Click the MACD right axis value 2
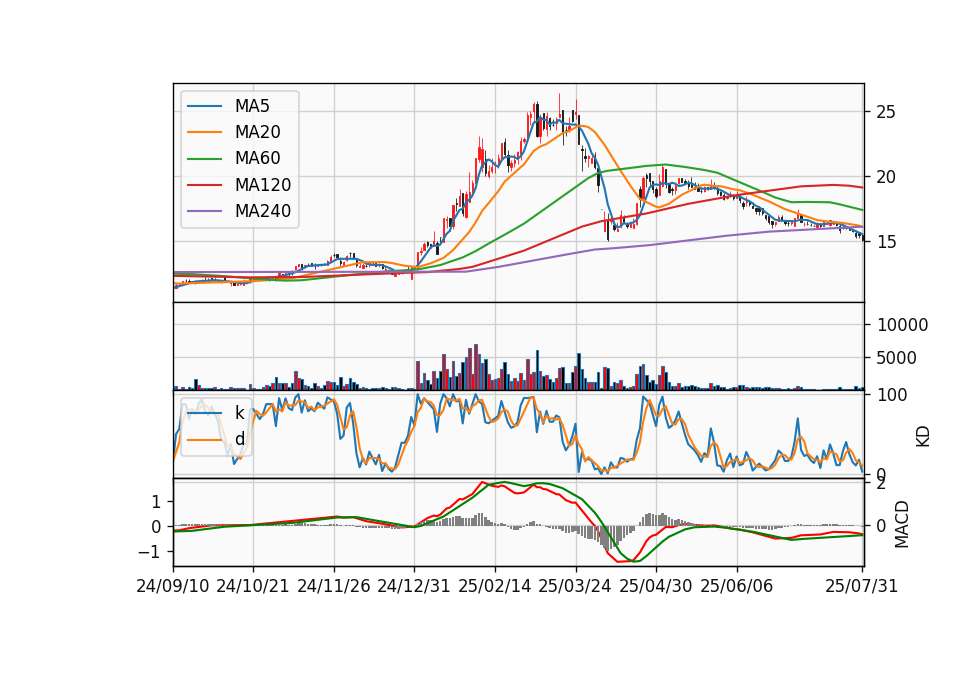Image resolution: width=960 pixels, height=690 pixels. tap(881, 484)
